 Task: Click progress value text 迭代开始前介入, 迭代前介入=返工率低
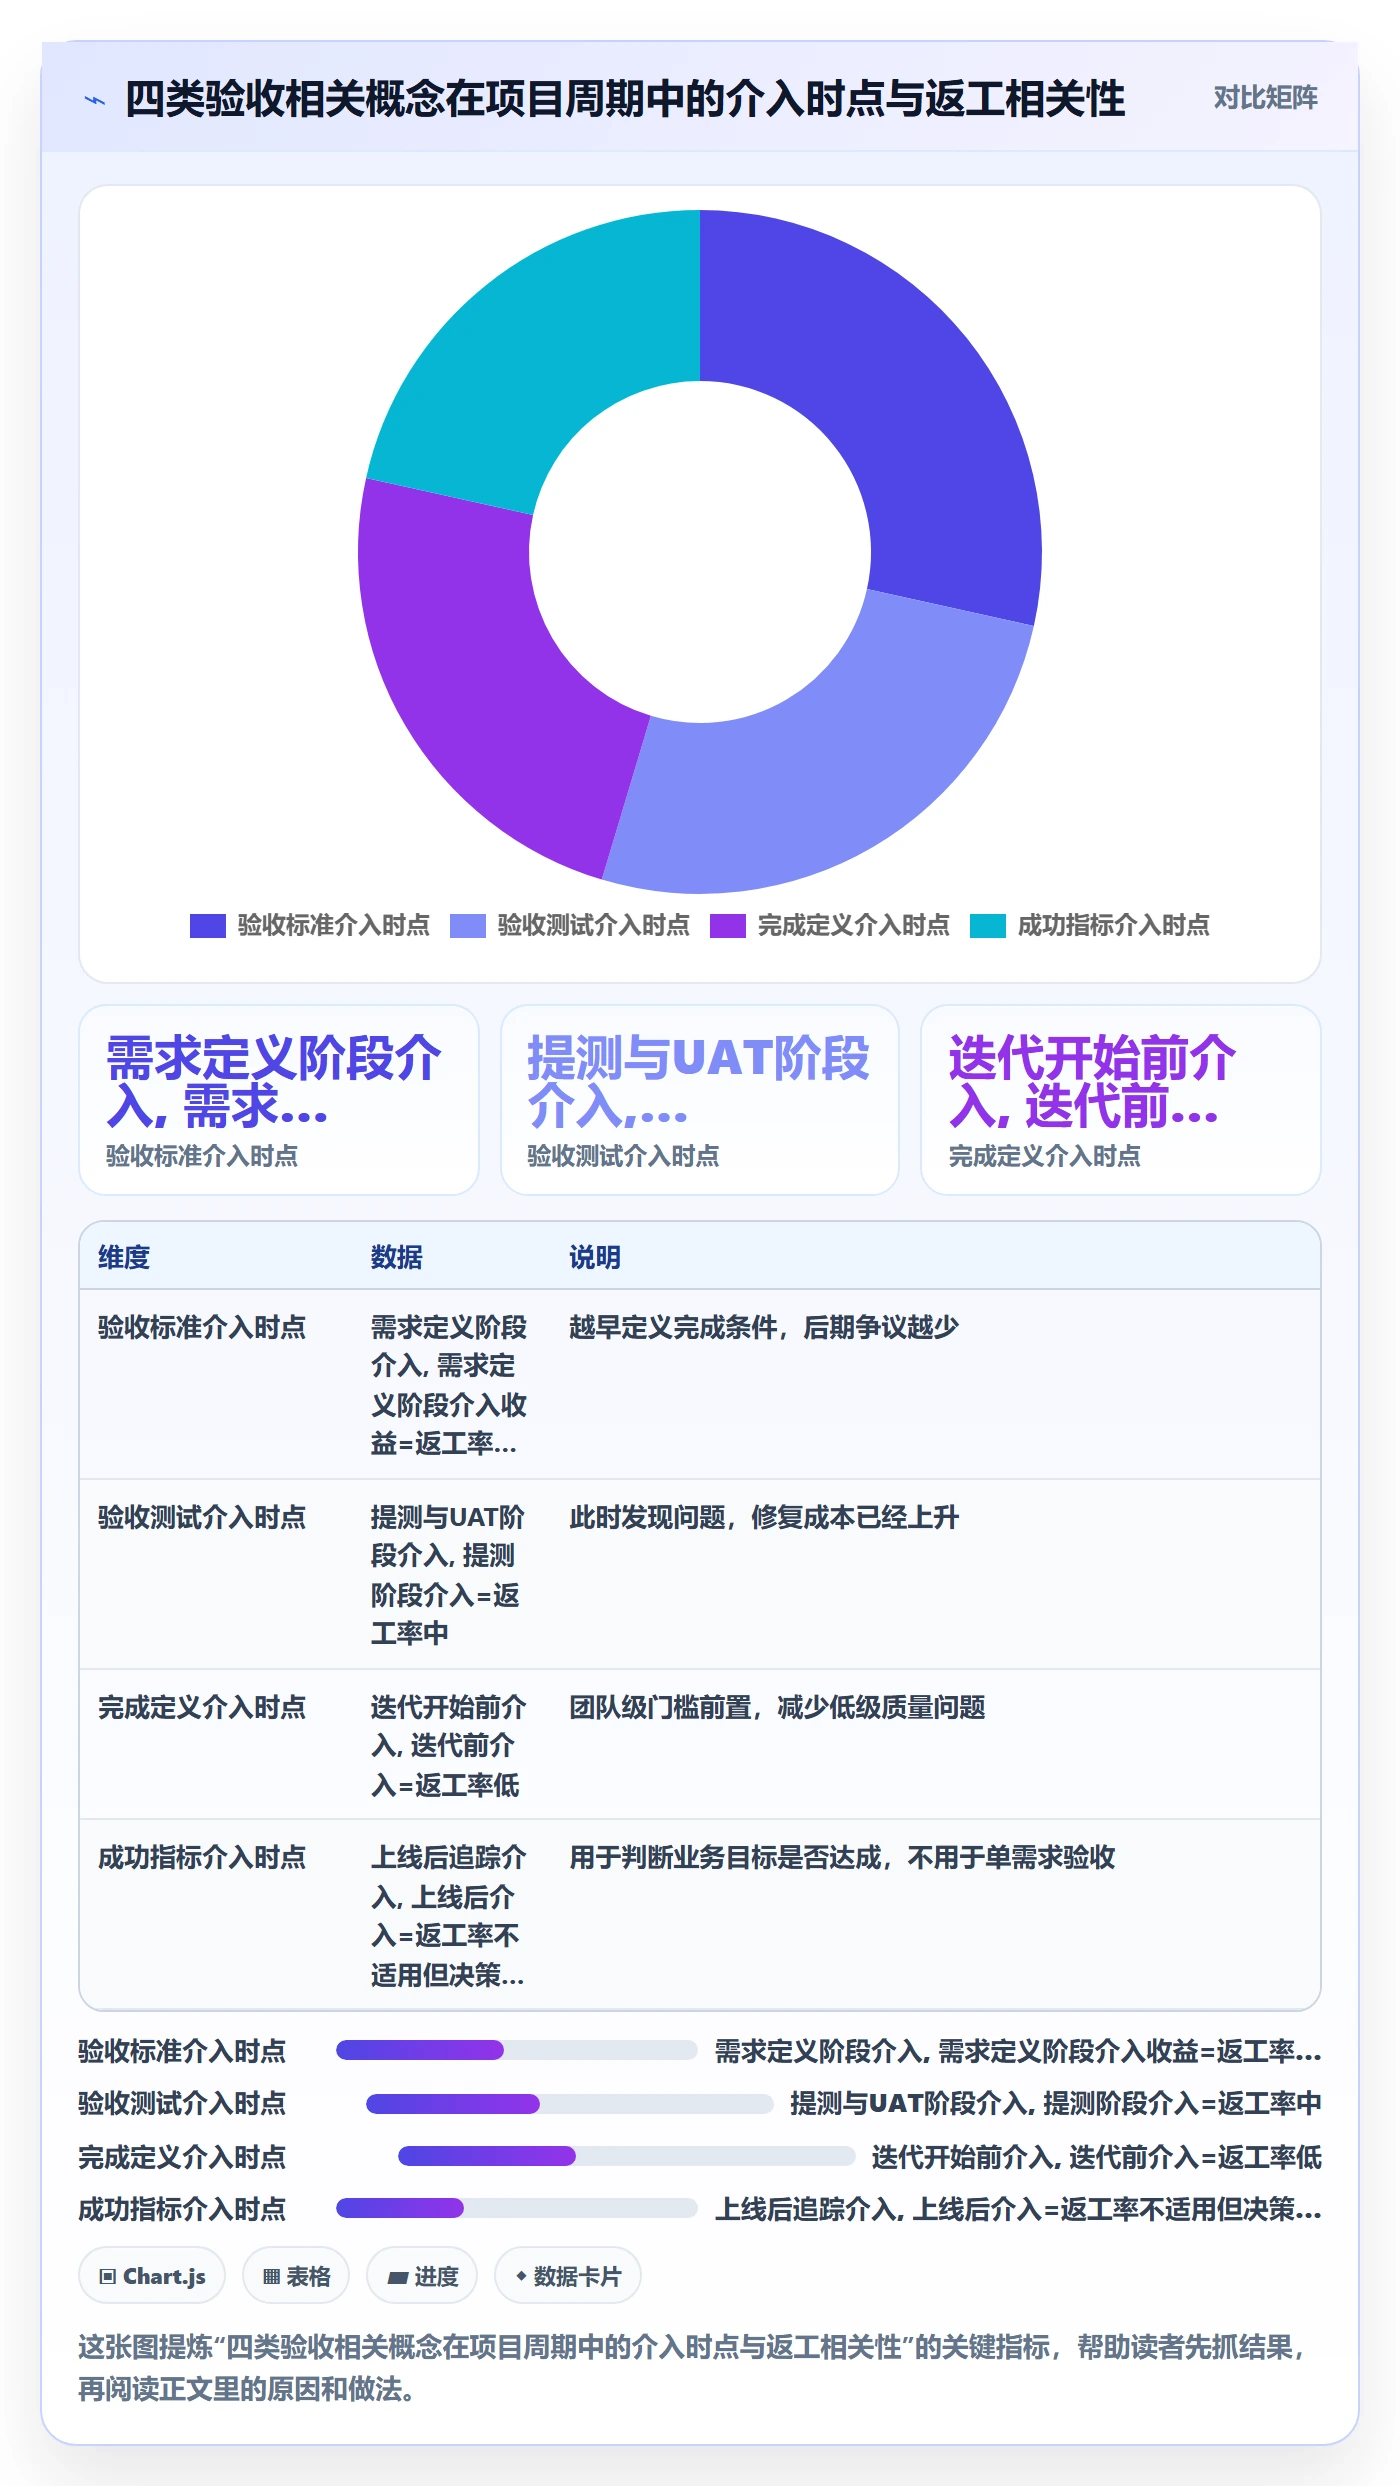point(1096,2157)
